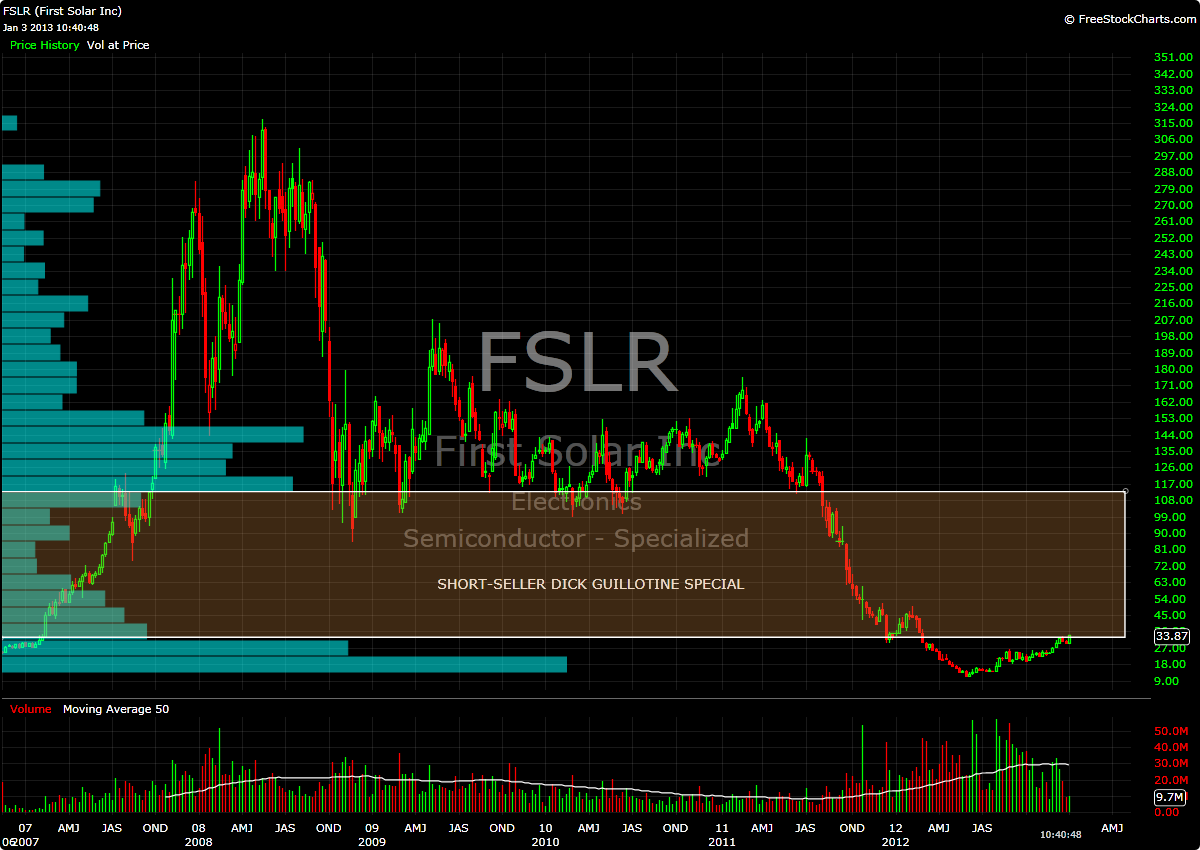
Task: Click the 2012 year label on time axis
Action: point(896,842)
